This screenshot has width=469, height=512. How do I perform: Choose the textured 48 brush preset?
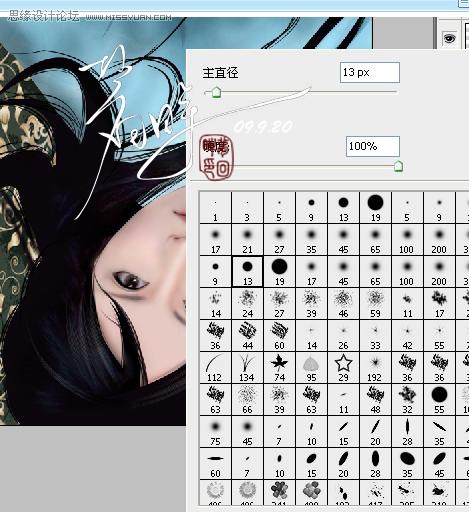(x=375, y=400)
